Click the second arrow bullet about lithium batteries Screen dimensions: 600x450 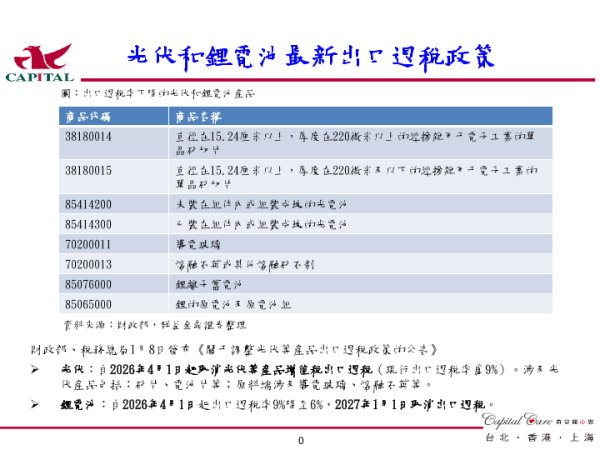[x=36, y=403]
